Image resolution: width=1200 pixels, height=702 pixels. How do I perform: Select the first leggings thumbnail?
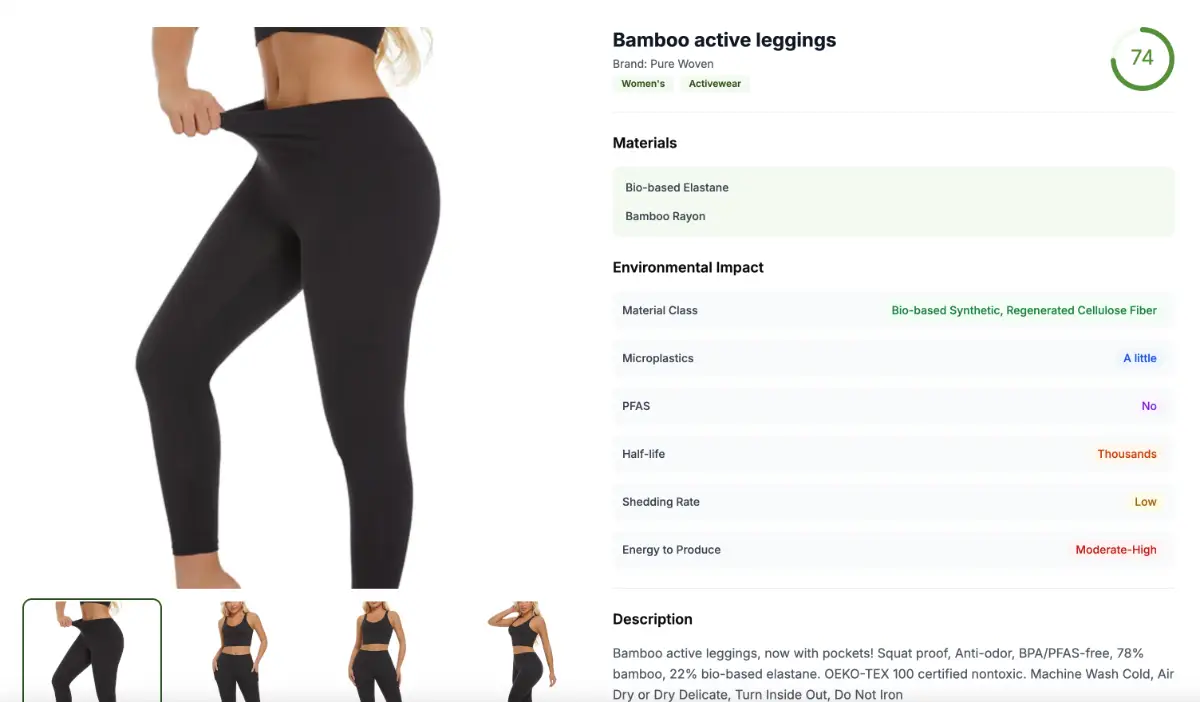pos(92,650)
